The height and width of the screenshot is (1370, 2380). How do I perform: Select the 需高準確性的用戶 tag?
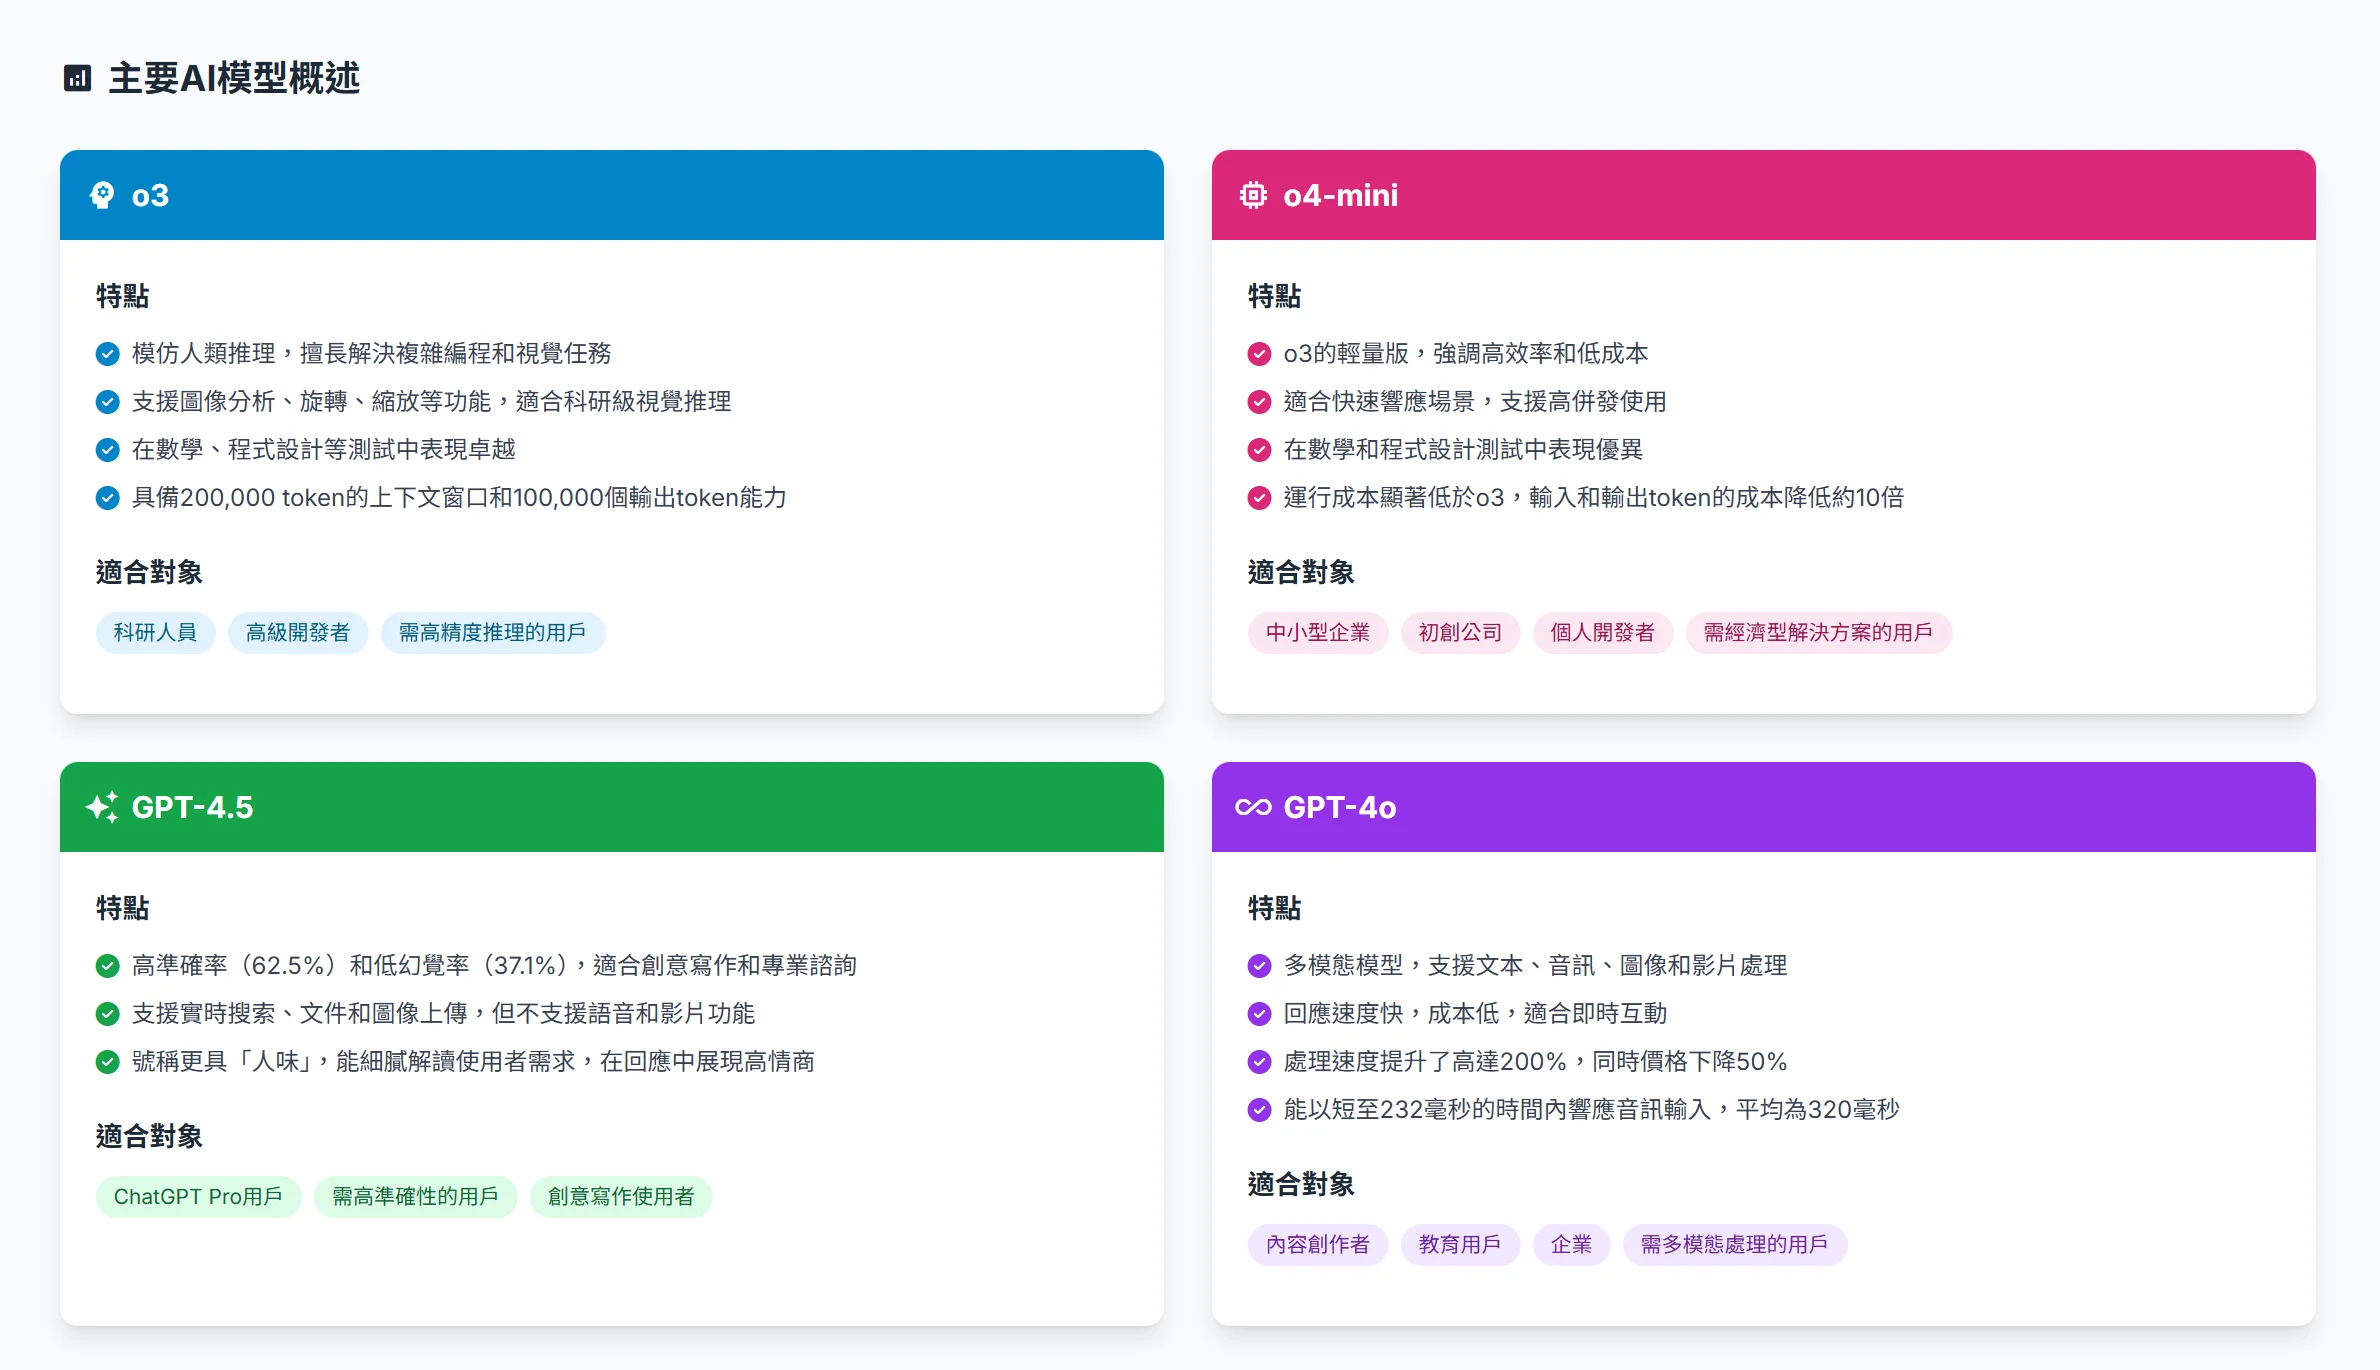[416, 1197]
